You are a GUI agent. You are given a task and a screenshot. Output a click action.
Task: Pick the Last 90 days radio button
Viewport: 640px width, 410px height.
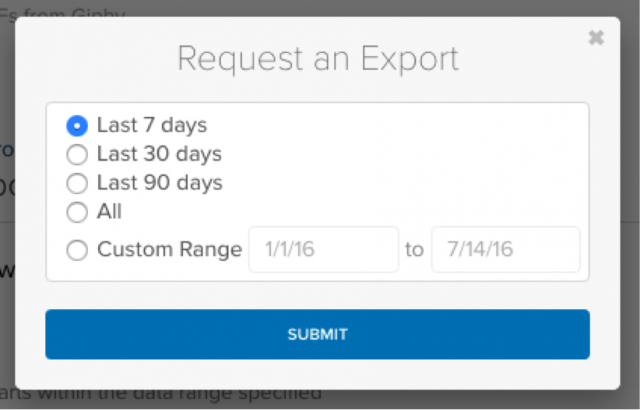(77, 184)
